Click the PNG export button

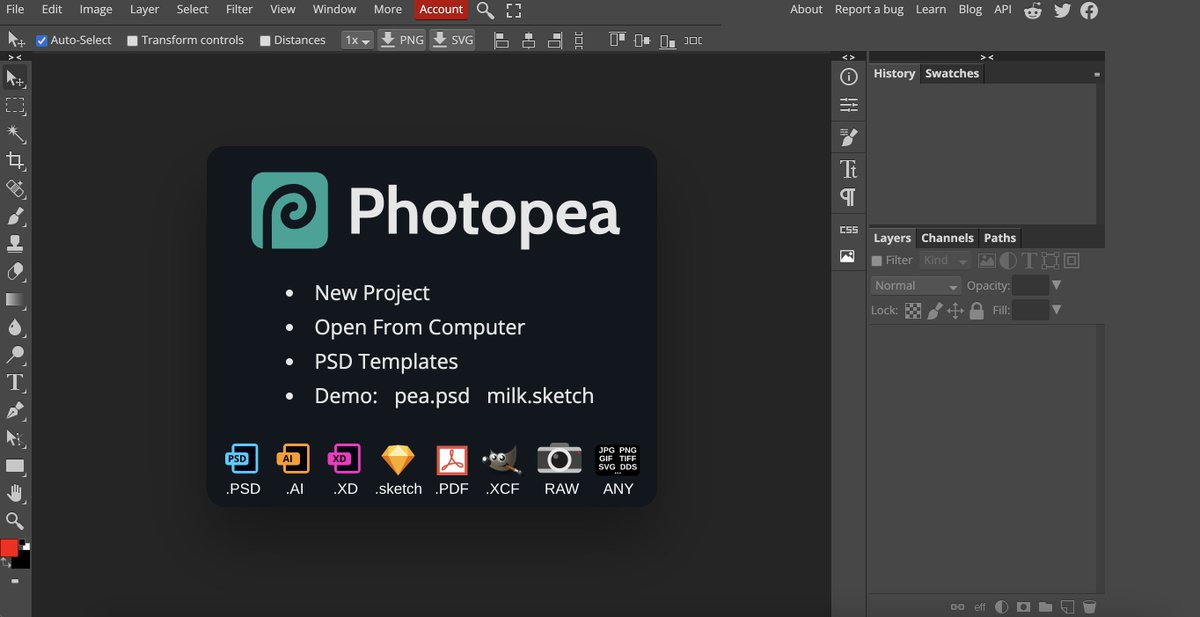[402, 40]
